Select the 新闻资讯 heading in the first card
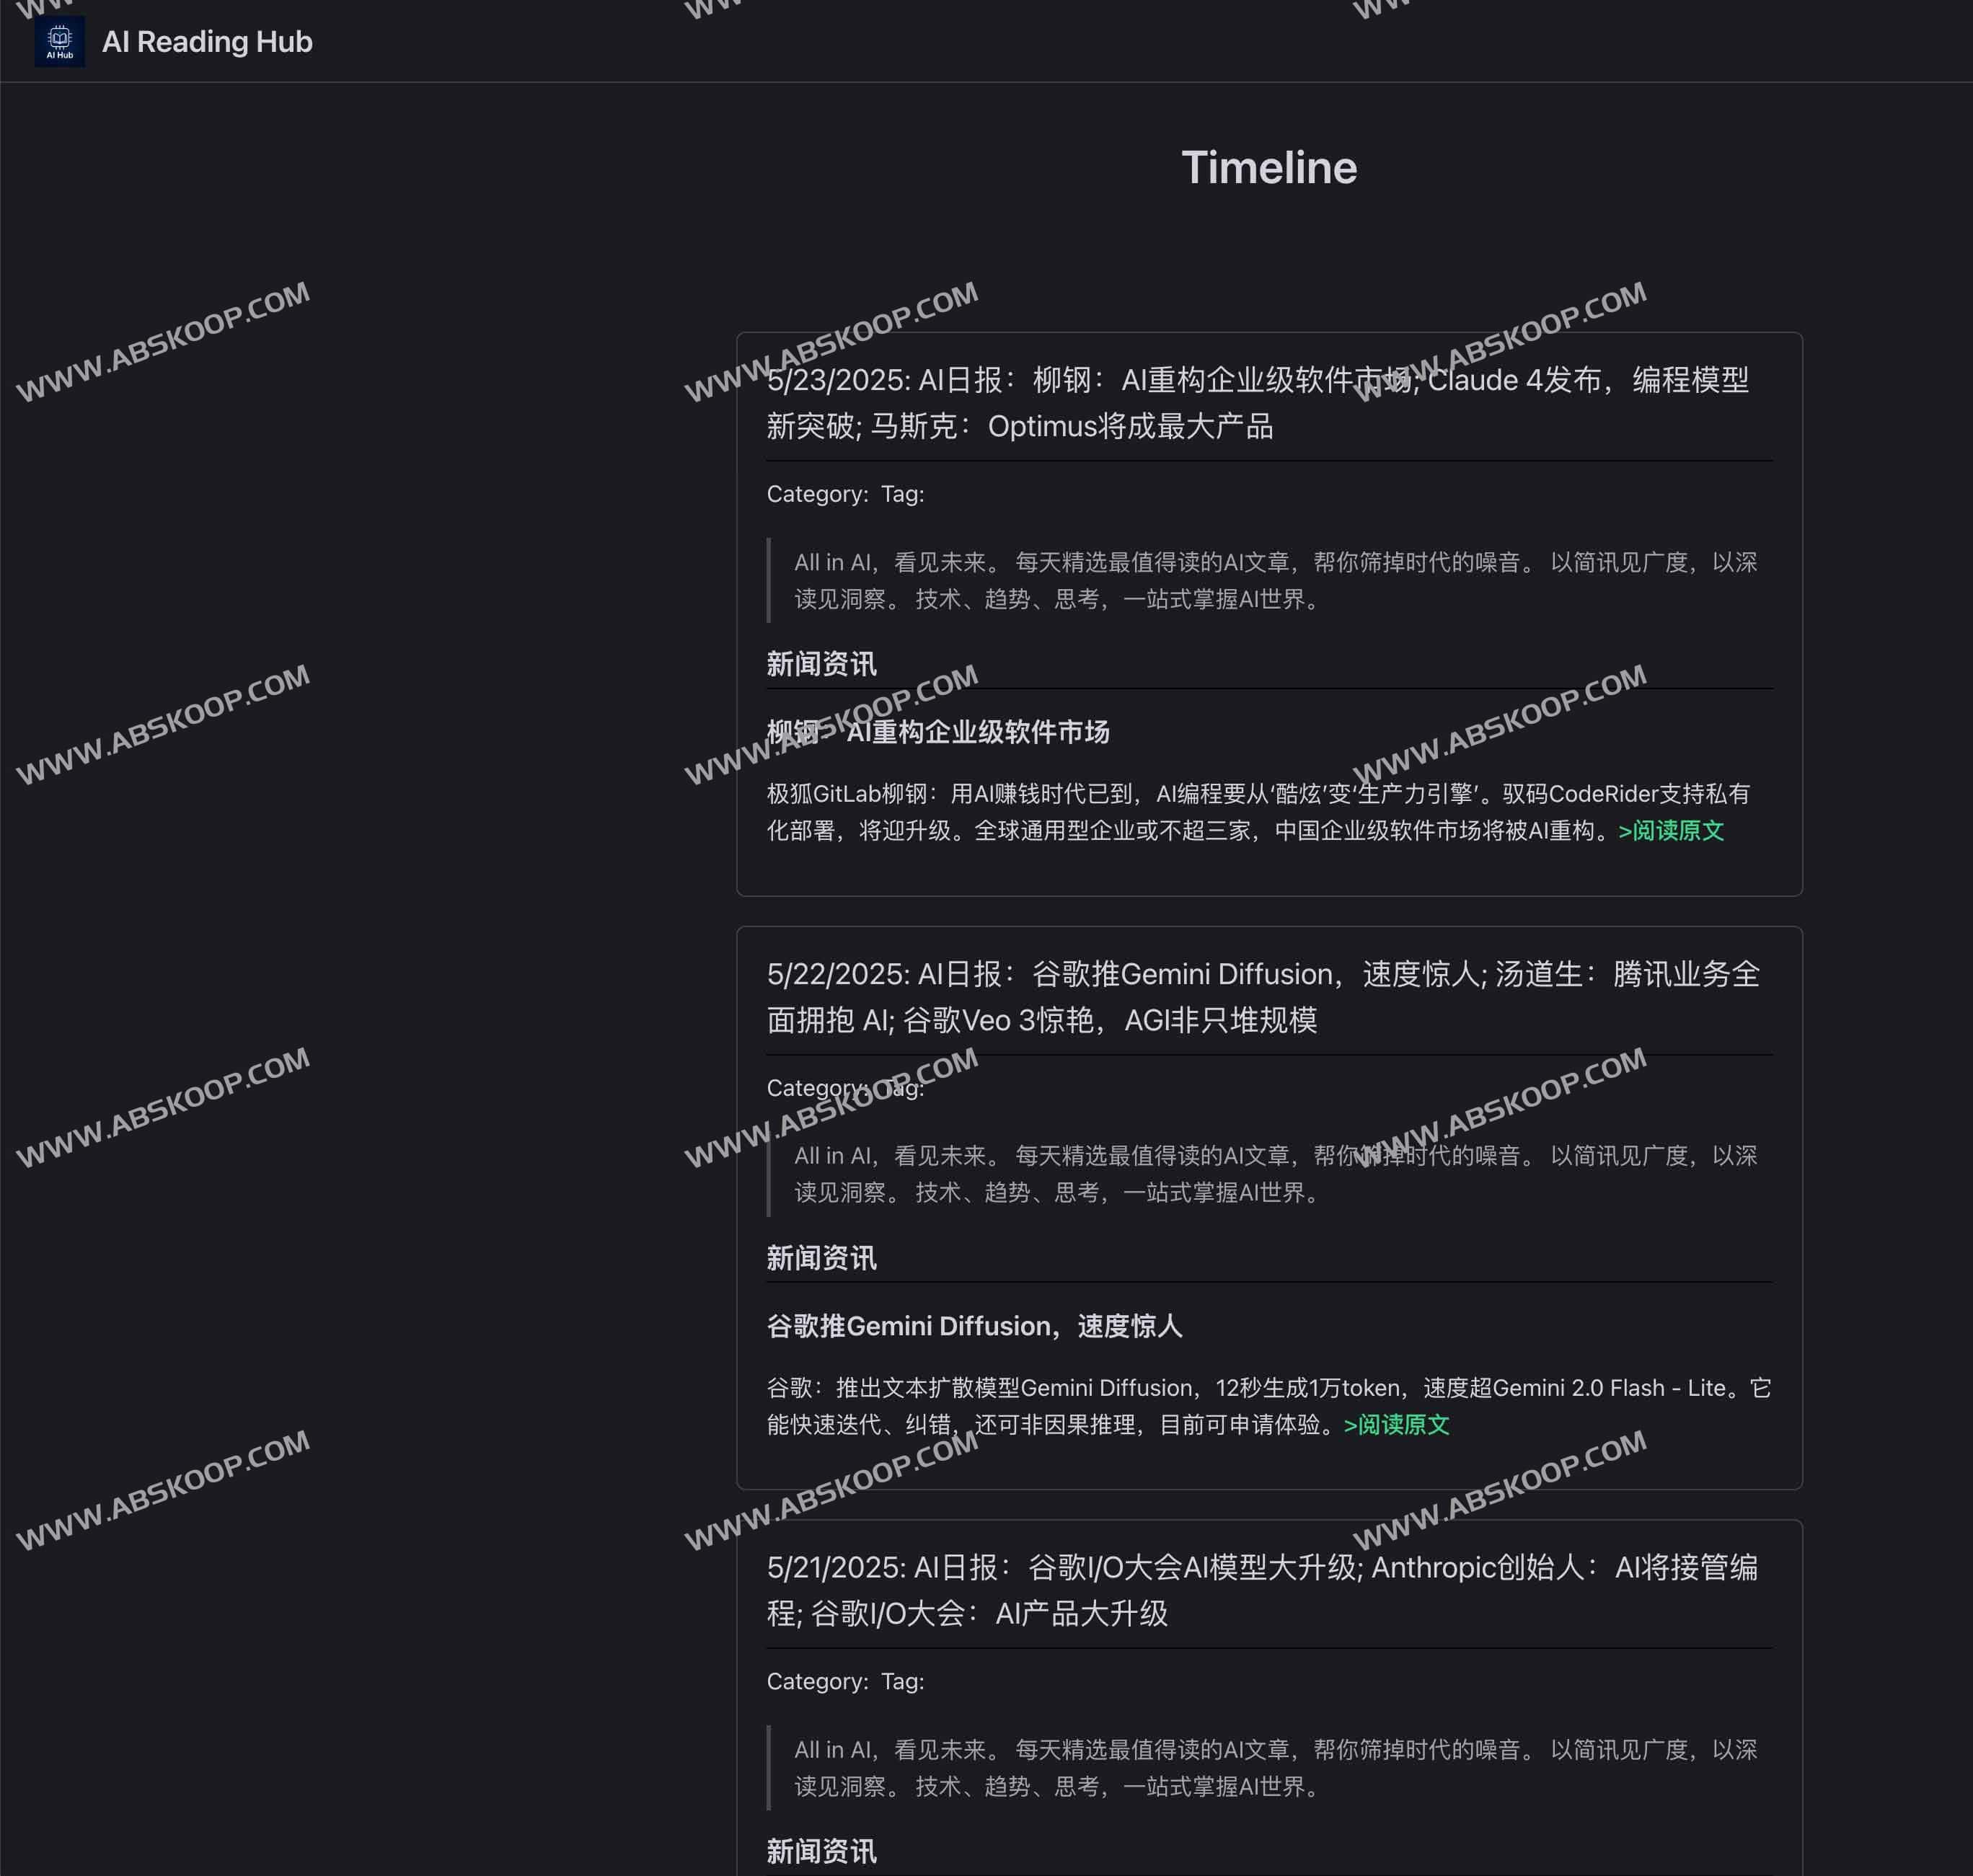Screen dimensions: 1973x1876 point(821,663)
